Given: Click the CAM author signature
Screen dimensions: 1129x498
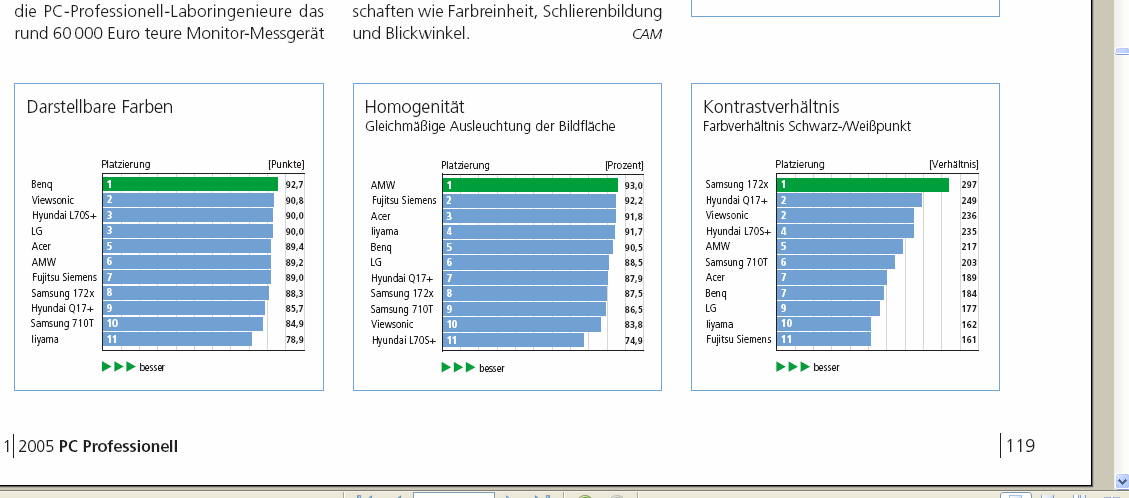Looking at the screenshot, I should 647,34.
